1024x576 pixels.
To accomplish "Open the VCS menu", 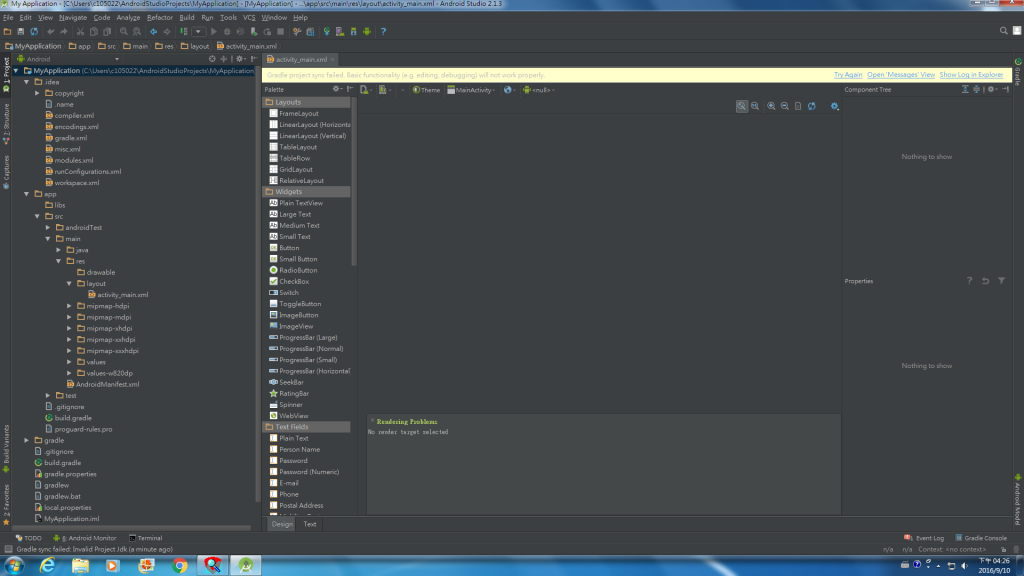I will pyautogui.click(x=249, y=18).
